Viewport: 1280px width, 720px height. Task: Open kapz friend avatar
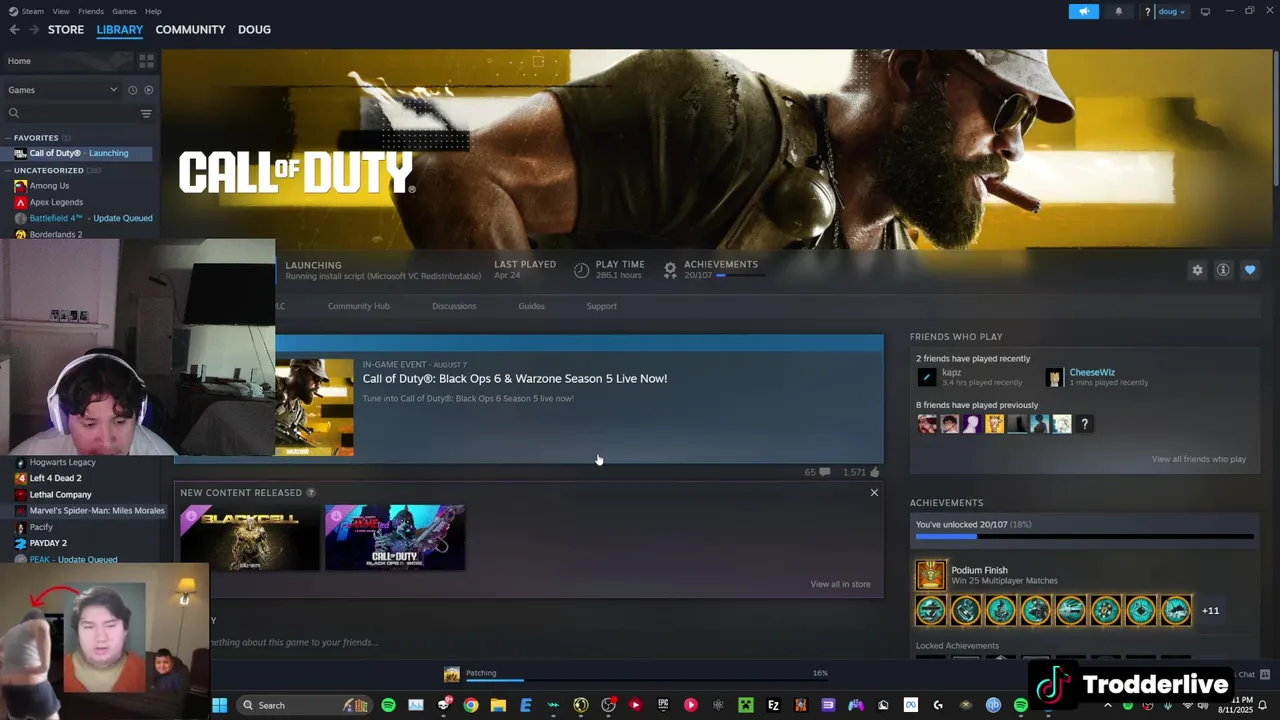coord(927,377)
